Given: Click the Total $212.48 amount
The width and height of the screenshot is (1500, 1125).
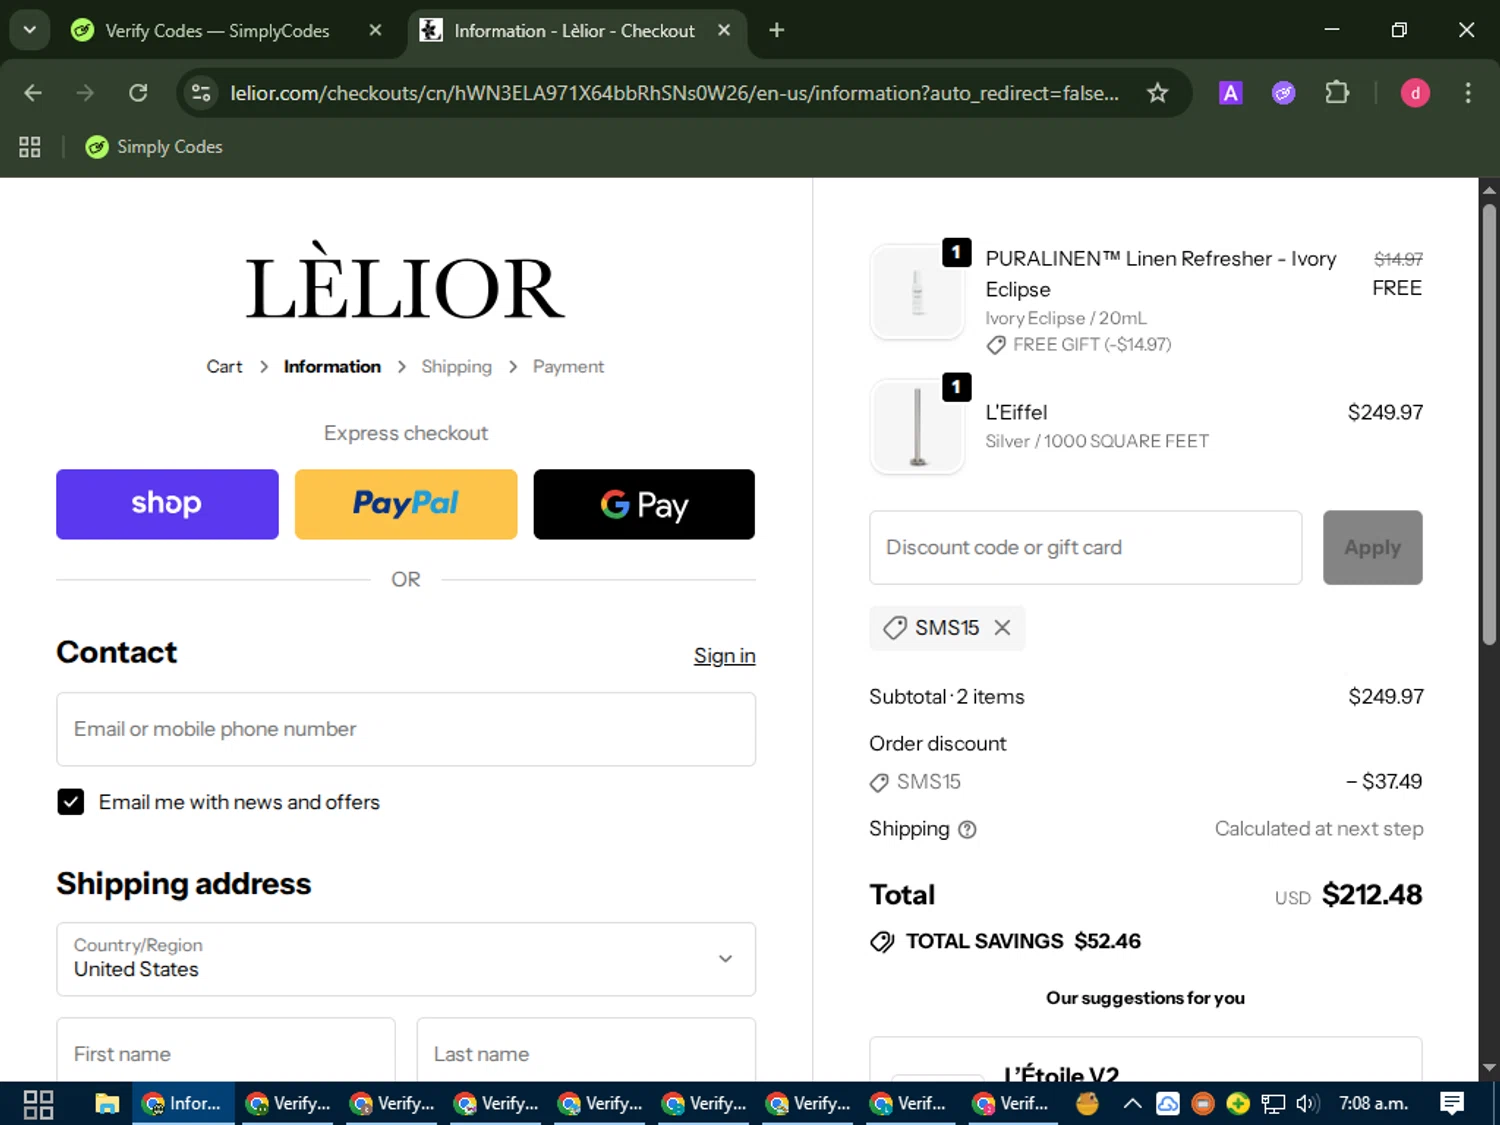Looking at the screenshot, I should point(1371,894).
